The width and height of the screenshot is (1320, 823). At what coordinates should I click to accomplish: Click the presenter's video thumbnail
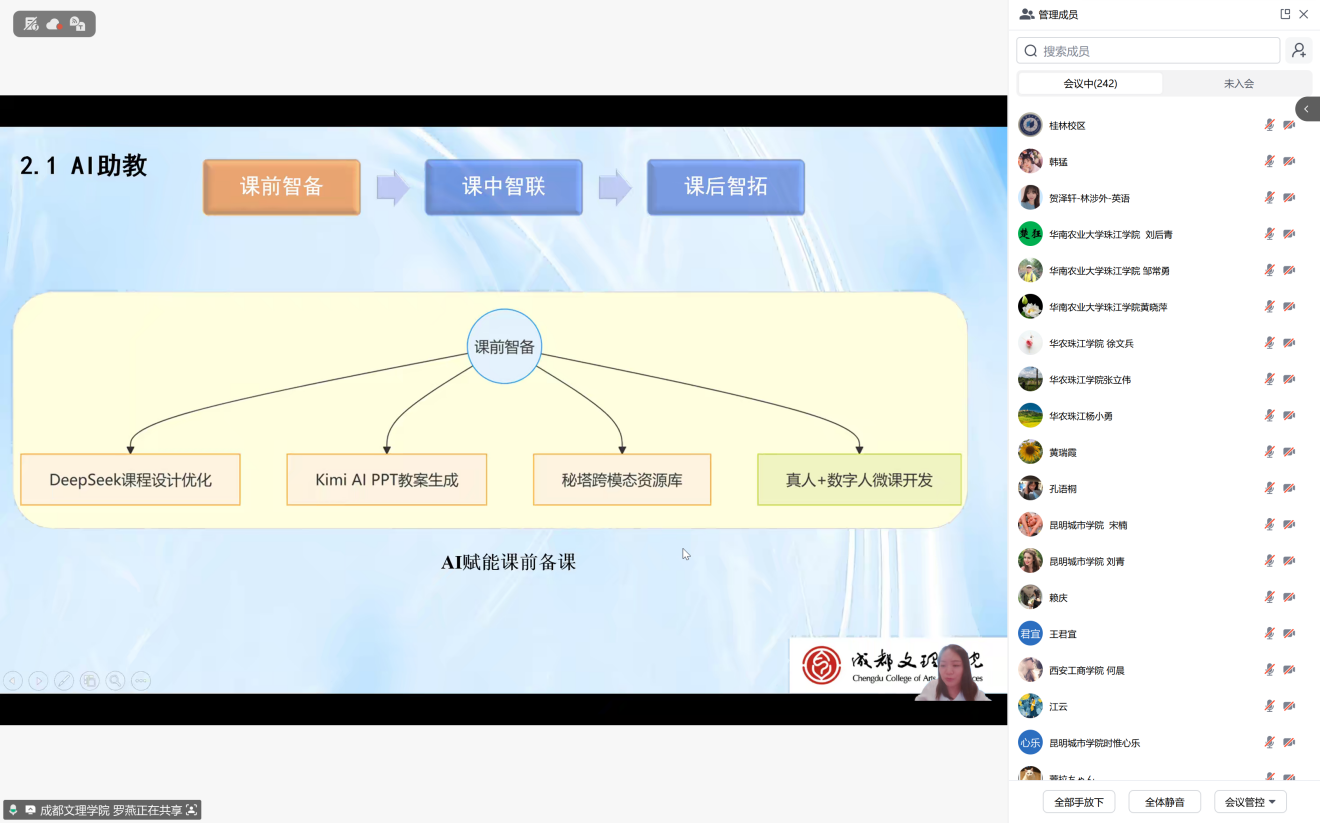click(951, 671)
